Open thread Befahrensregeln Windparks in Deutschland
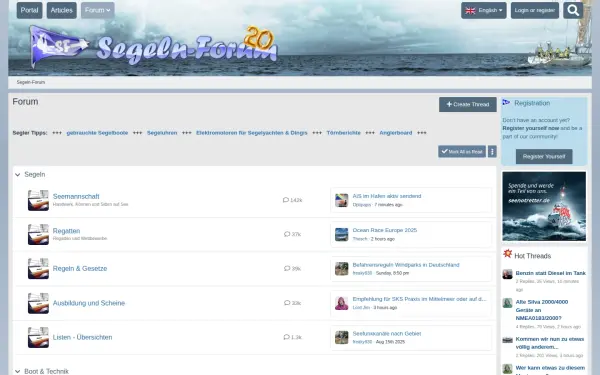This screenshot has width=600, height=375. (406, 265)
